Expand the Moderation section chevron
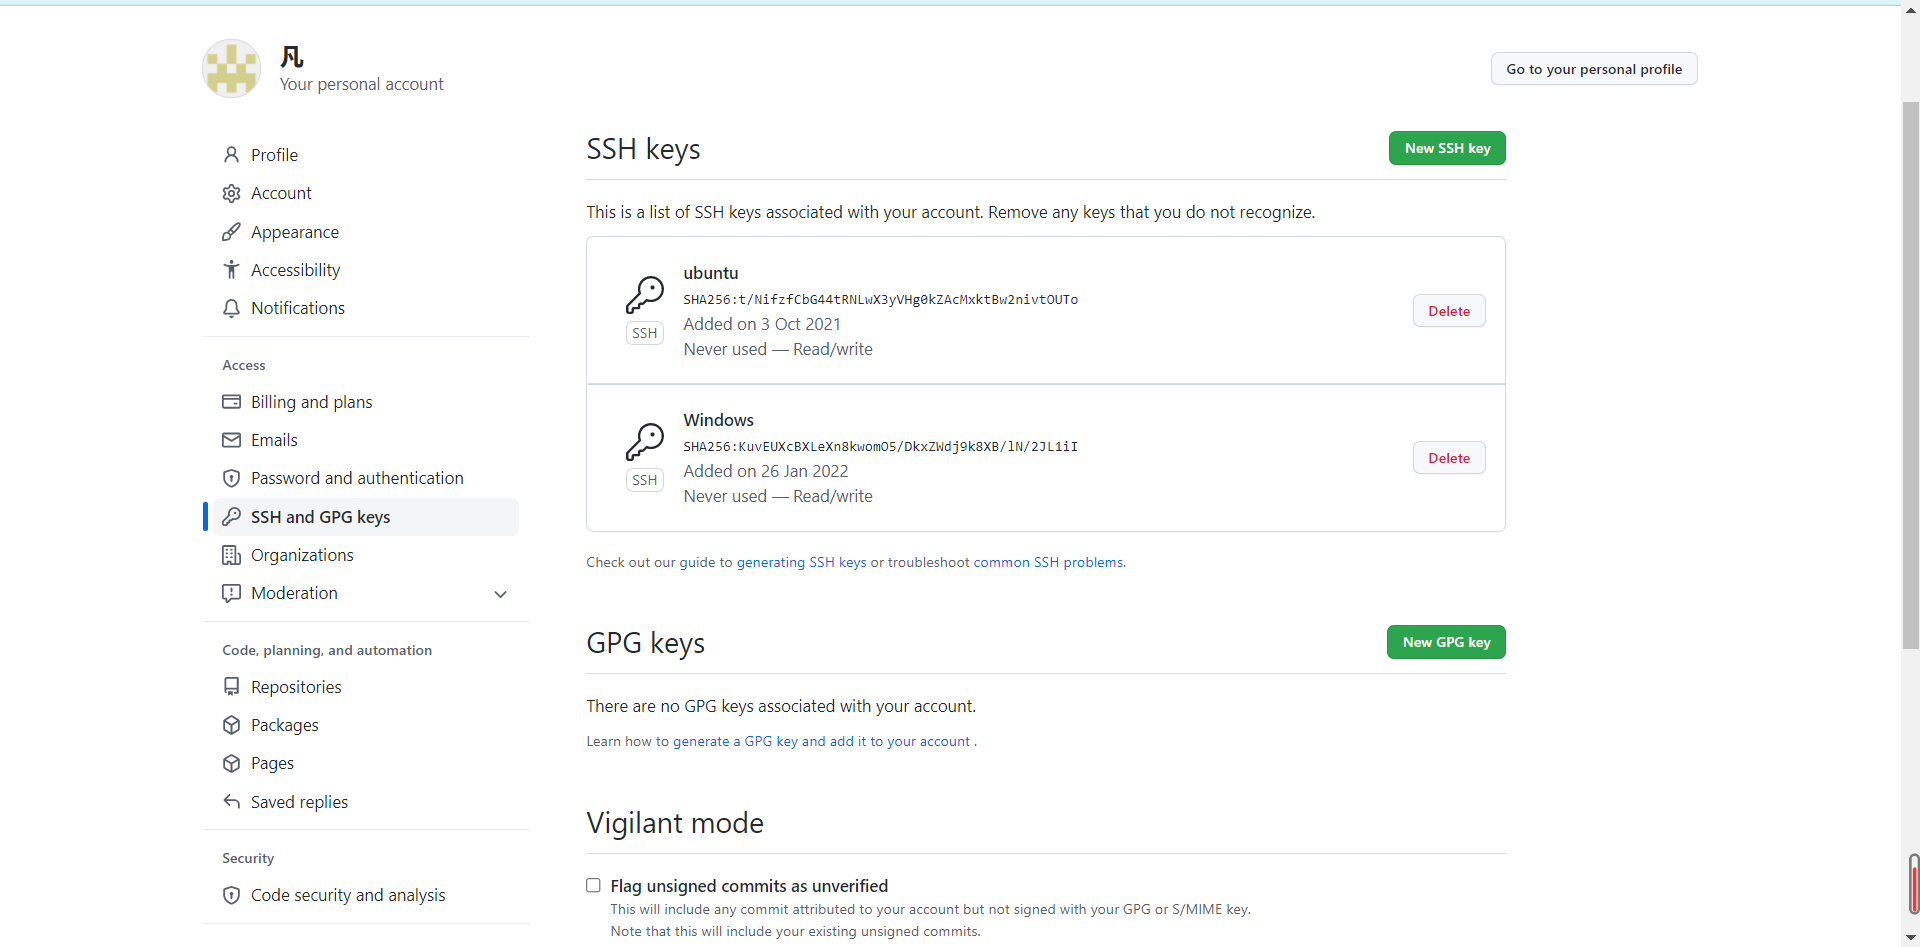1920x947 pixels. pos(501,594)
